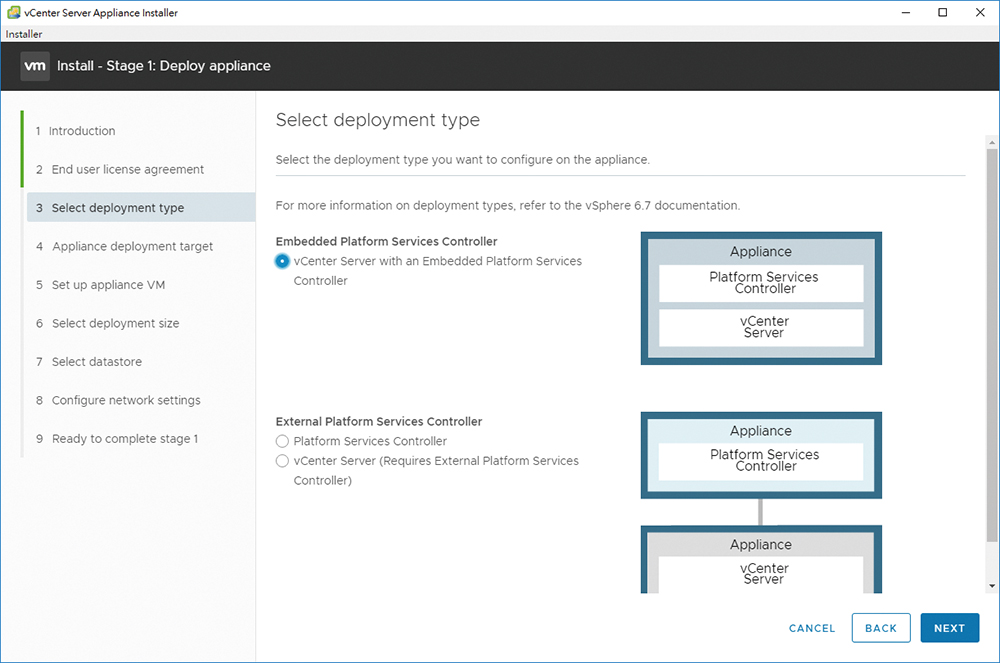The height and width of the screenshot is (663, 1000).
Task: Click the vCenter installer title bar icon
Action: pyautogui.click(x=13, y=12)
